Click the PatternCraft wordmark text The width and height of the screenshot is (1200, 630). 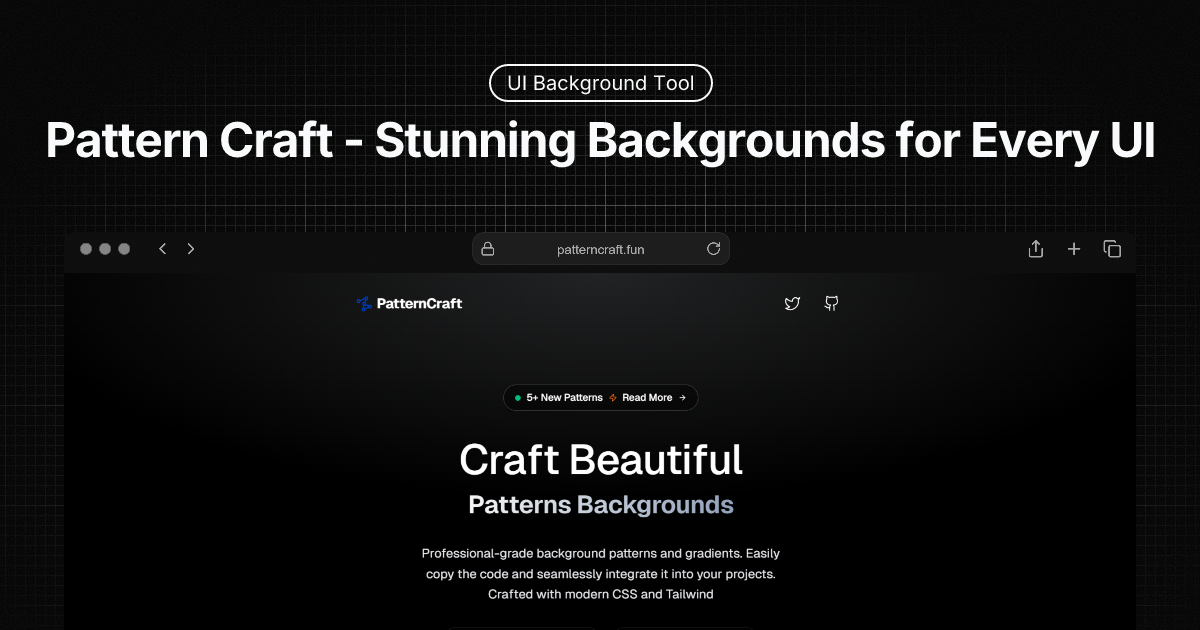pyautogui.click(x=420, y=303)
